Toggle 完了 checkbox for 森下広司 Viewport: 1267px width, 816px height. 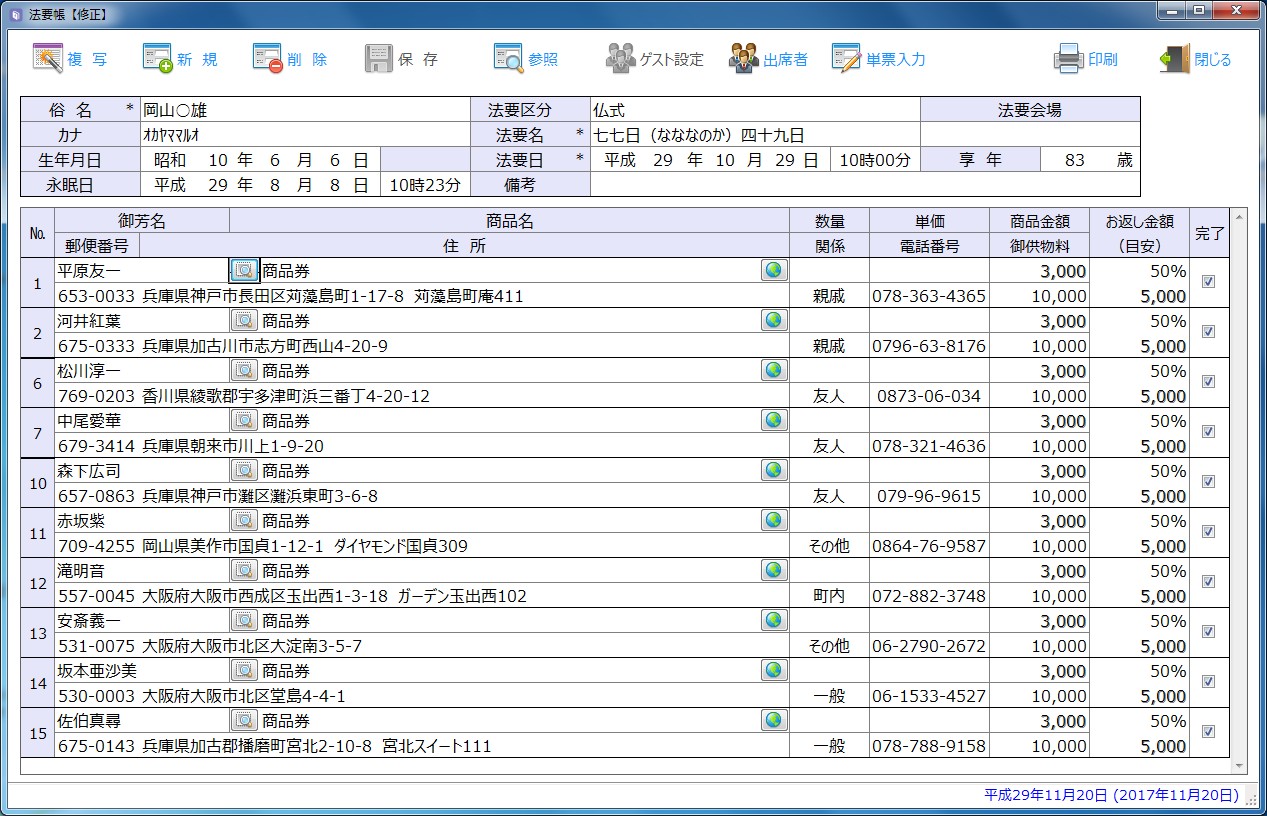(x=1208, y=482)
